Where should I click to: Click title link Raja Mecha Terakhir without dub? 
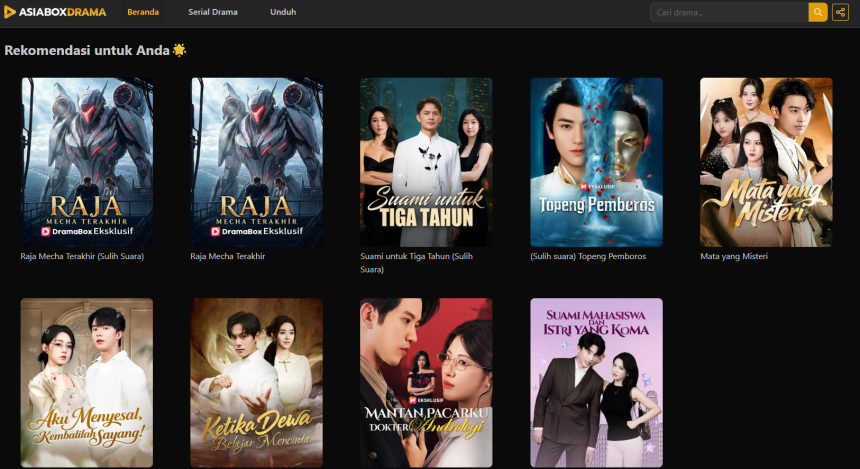(x=228, y=256)
